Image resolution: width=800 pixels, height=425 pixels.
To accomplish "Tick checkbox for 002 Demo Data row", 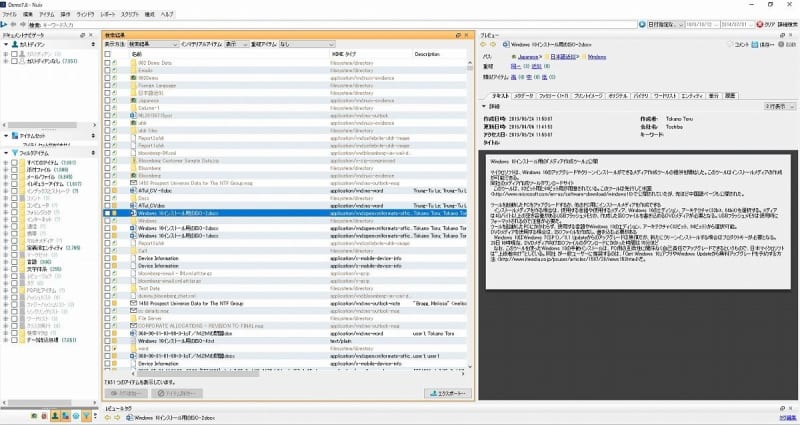I will point(107,63).
